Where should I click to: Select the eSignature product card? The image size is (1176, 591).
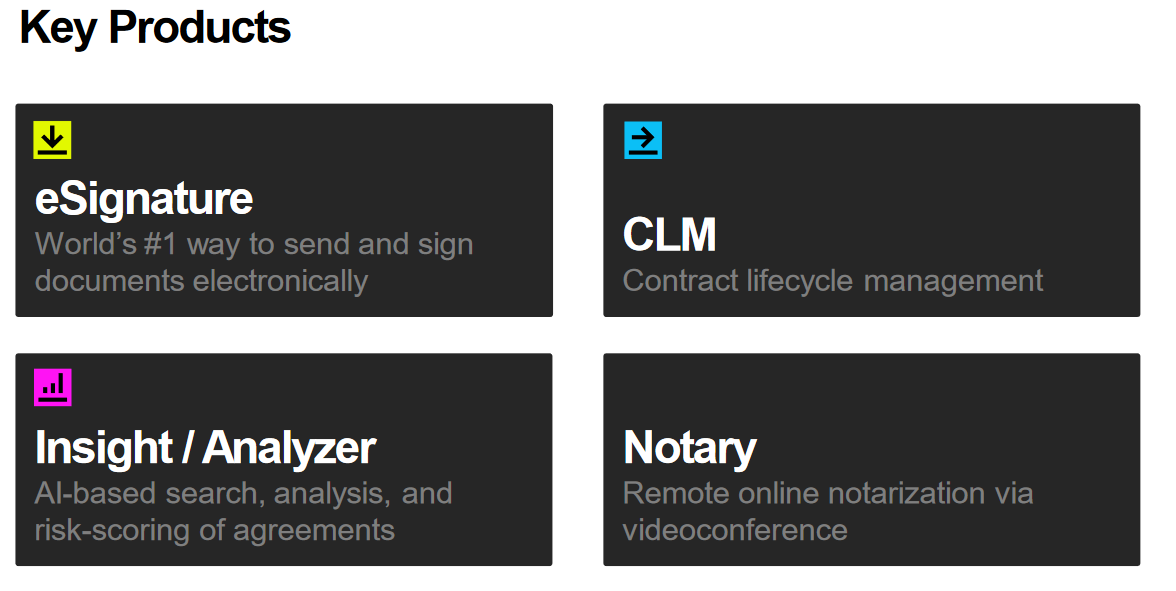(284, 210)
